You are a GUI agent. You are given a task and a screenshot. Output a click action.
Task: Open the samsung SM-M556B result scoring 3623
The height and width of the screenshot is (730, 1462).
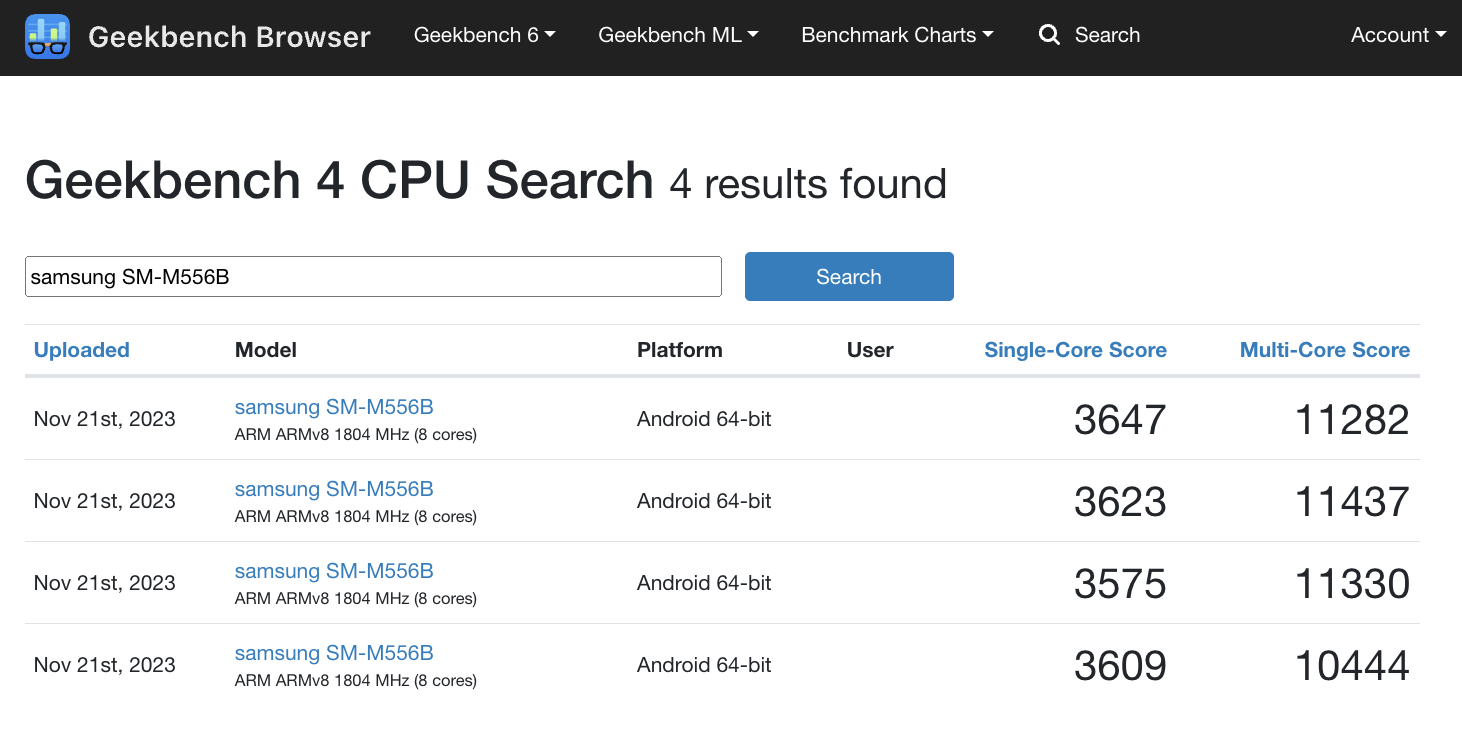pyautogui.click(x=334, y=489)
